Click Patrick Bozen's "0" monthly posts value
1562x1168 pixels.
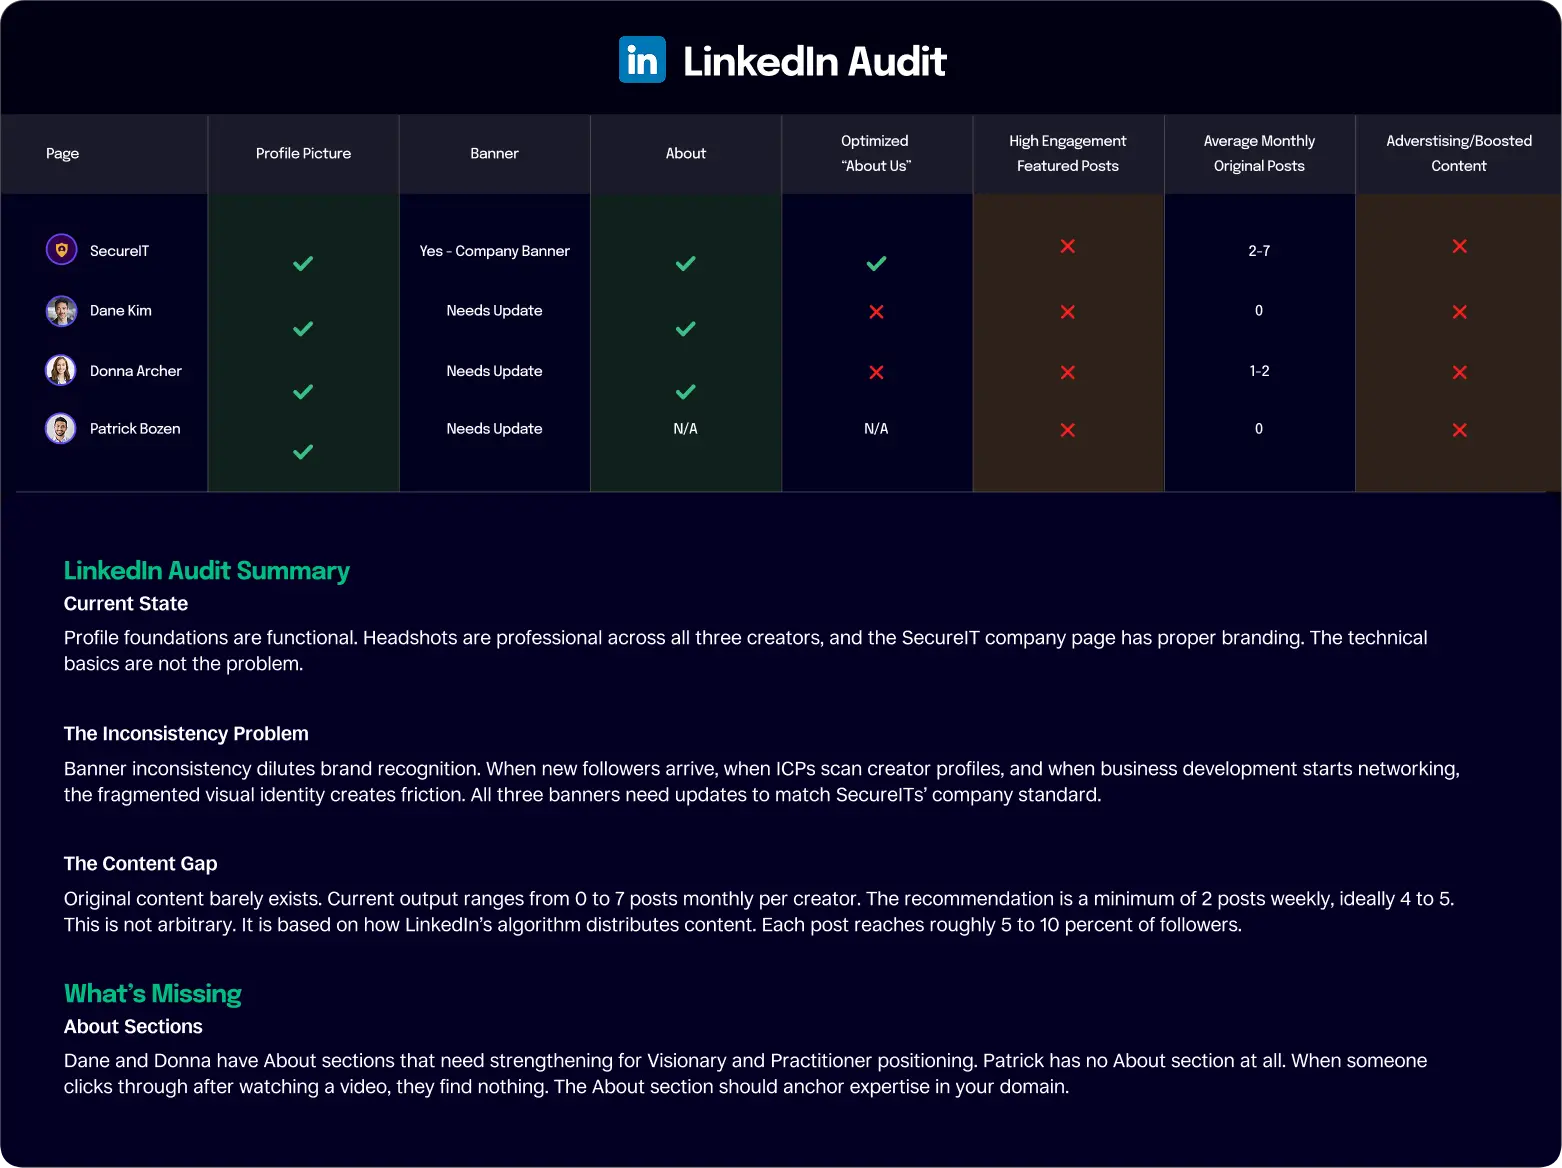1259,429
